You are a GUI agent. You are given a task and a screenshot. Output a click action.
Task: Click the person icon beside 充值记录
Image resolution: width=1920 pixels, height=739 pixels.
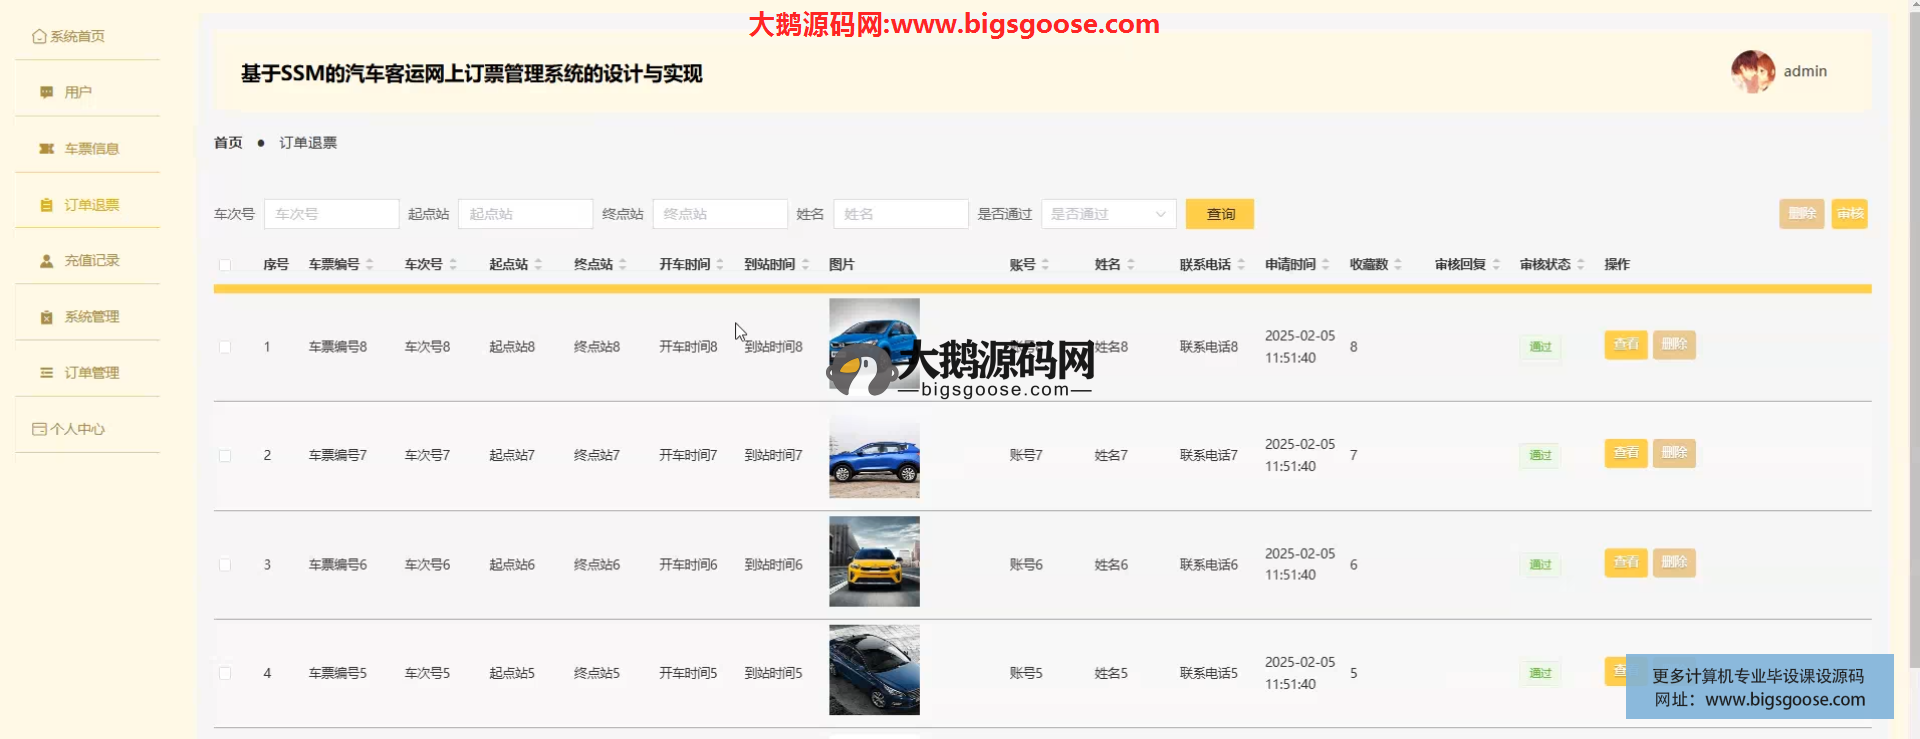coord(46,261)
